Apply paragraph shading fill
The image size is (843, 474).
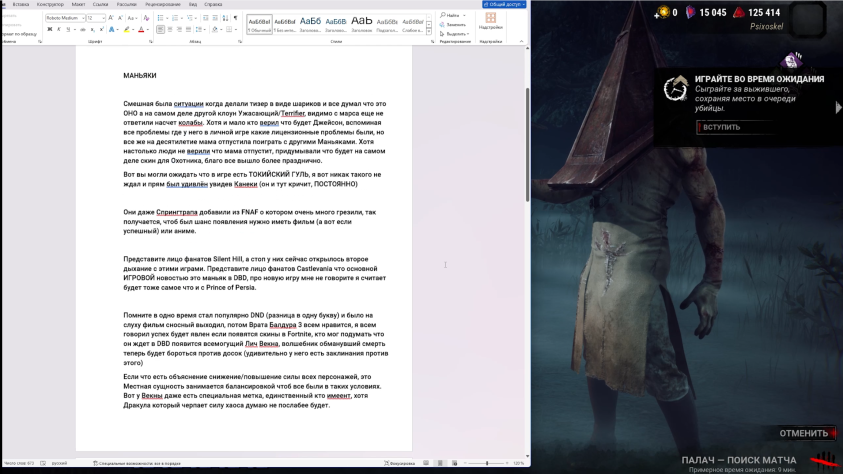coord(215,29)
